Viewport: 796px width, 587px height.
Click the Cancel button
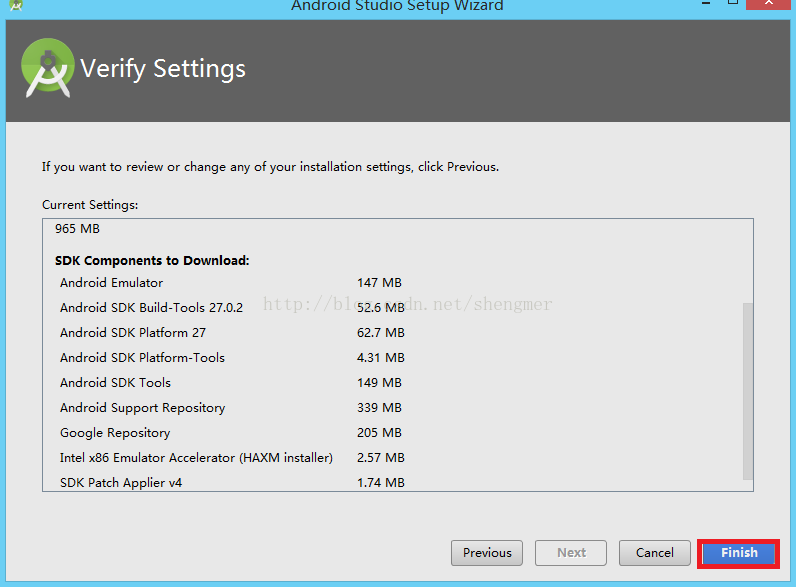[654, 553]
